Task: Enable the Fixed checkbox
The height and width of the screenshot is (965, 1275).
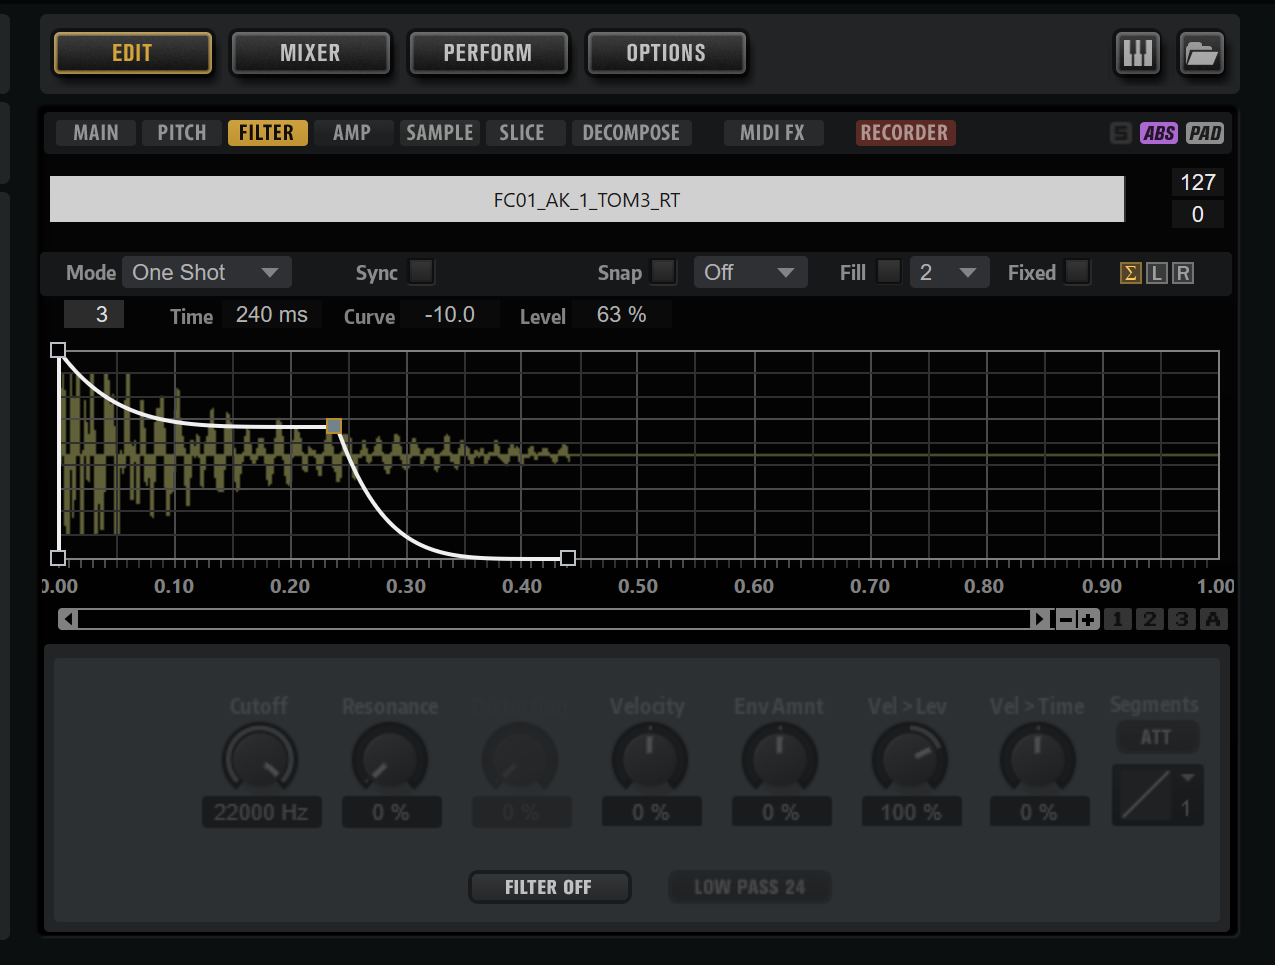Action: pyautogui.click(x=1077, y=272)
